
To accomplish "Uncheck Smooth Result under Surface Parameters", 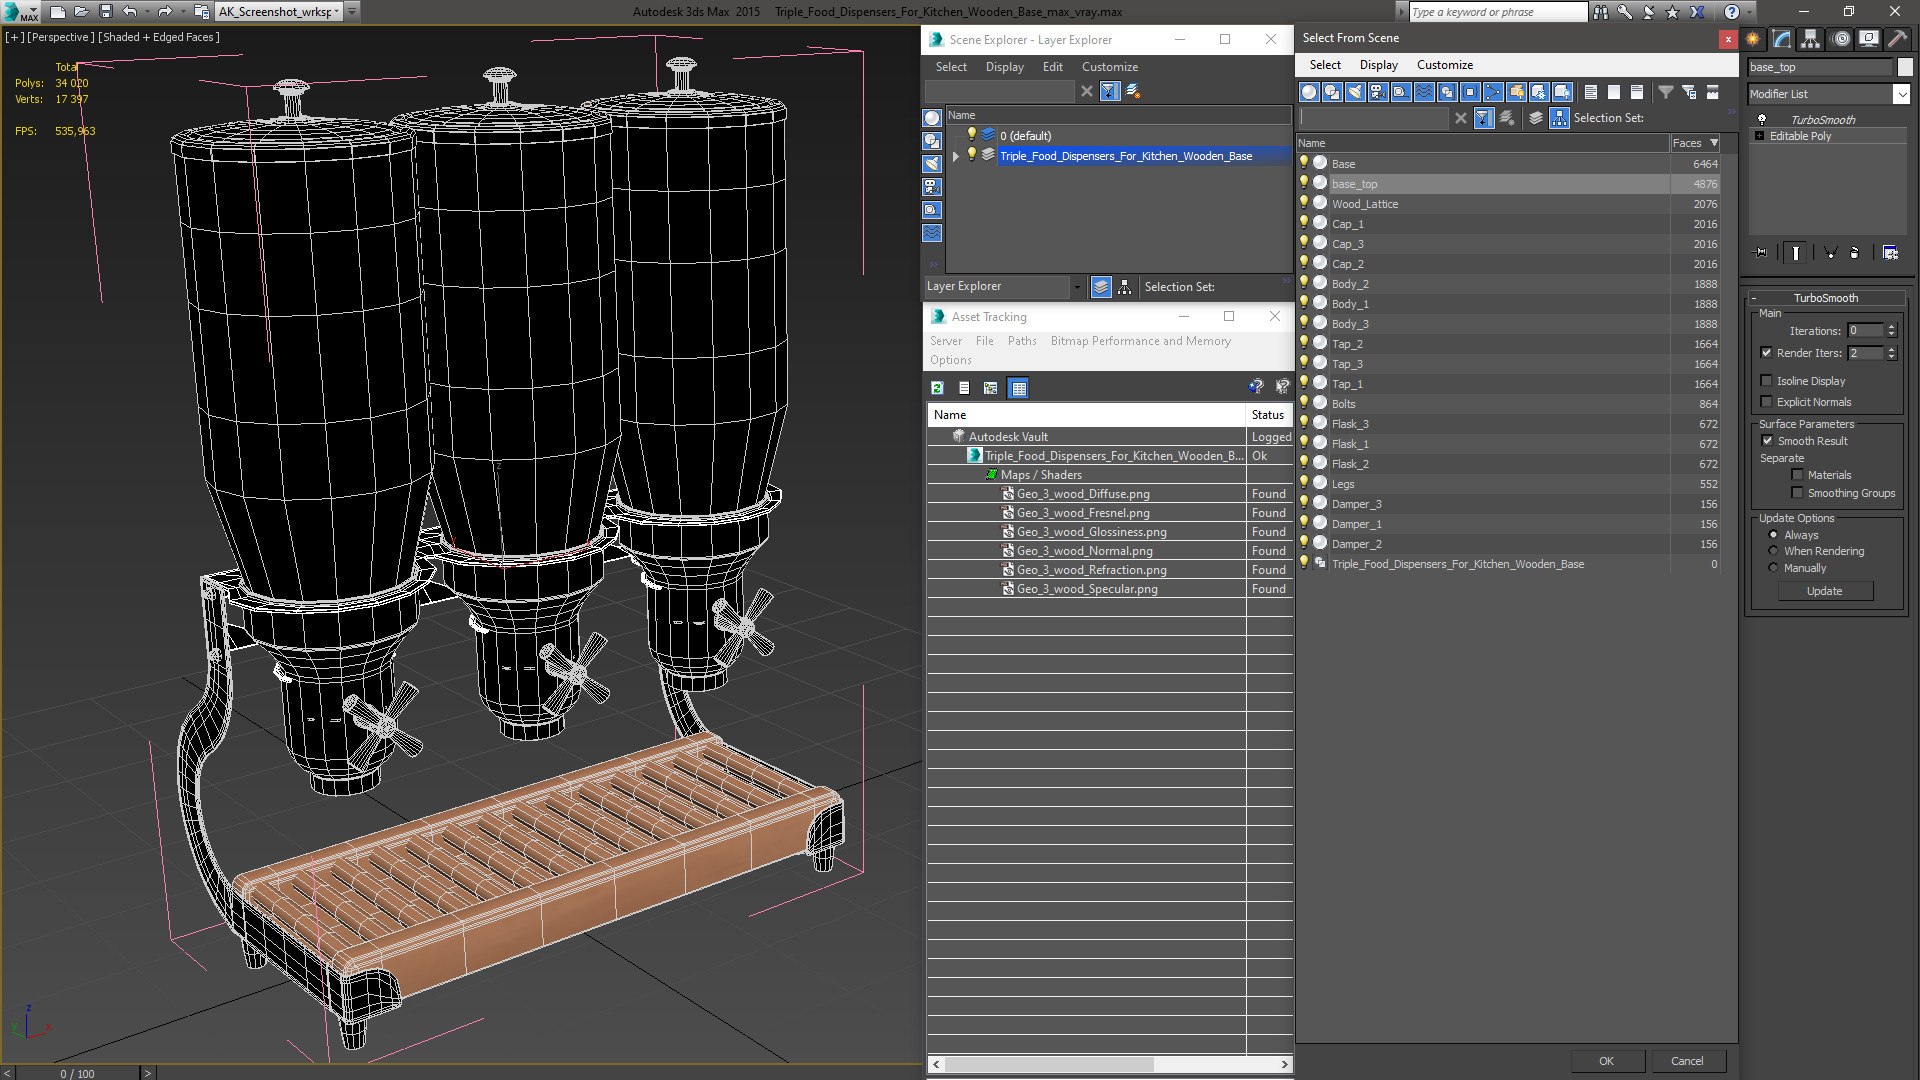I will (x=1767, y=441).
